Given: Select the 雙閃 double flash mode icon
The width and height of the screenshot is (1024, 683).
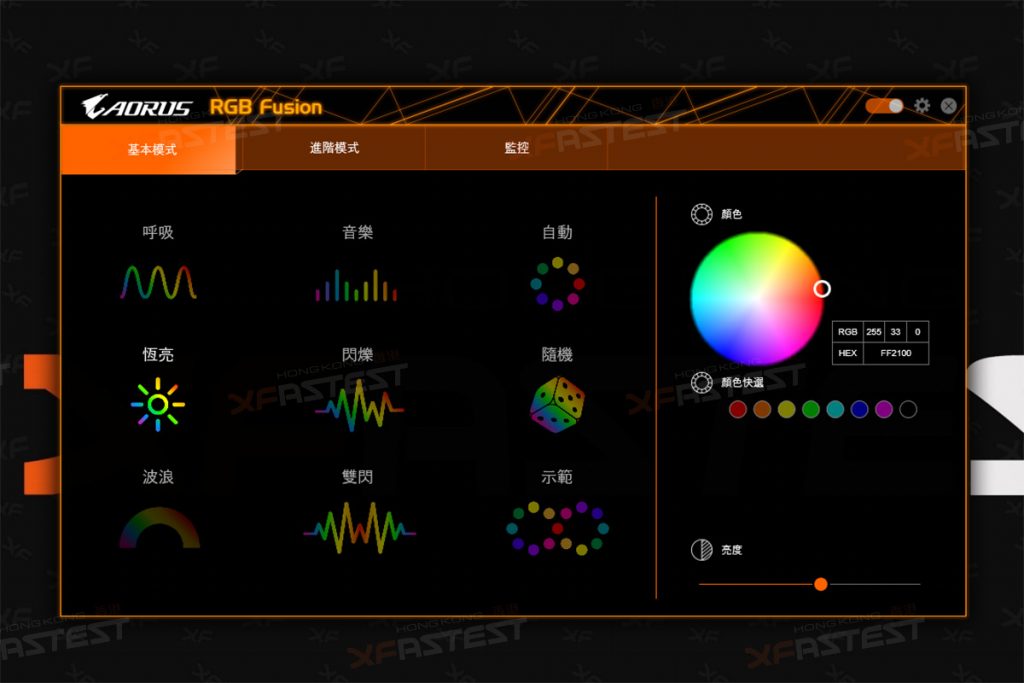Looking at the screenshot, I should coord(359,528).
